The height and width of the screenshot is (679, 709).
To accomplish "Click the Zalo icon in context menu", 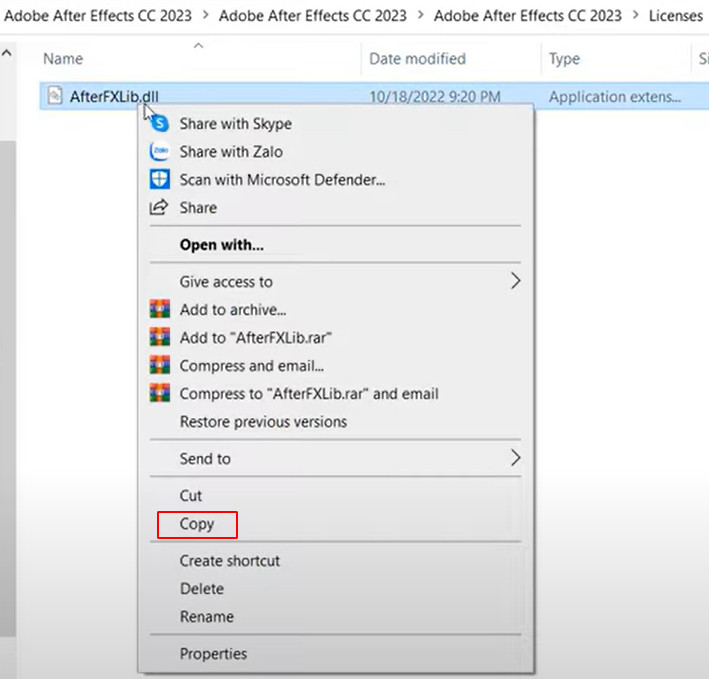I will pos(158,152).
